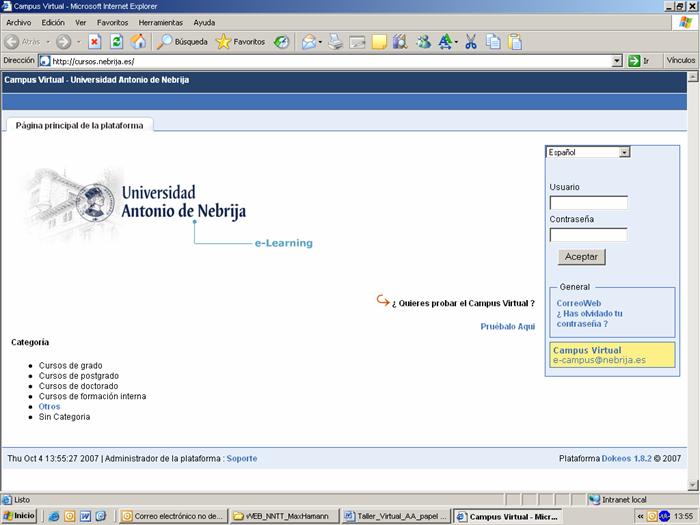Open the Dokeos 1.8.2 link
The height and width of the screenshot is (525, 700).
pyautogui.click(x=626, y=458)
